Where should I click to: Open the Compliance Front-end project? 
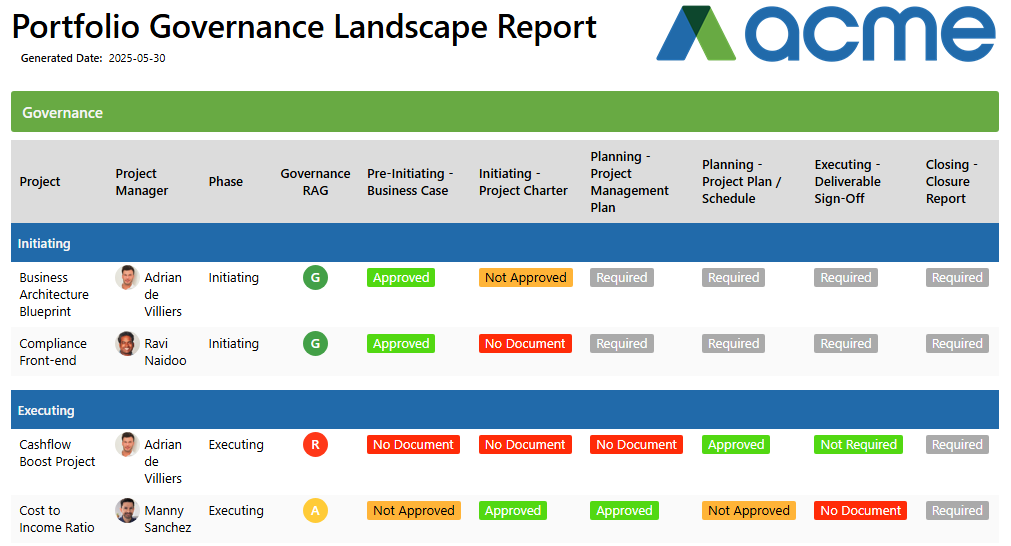click(53, 352)
